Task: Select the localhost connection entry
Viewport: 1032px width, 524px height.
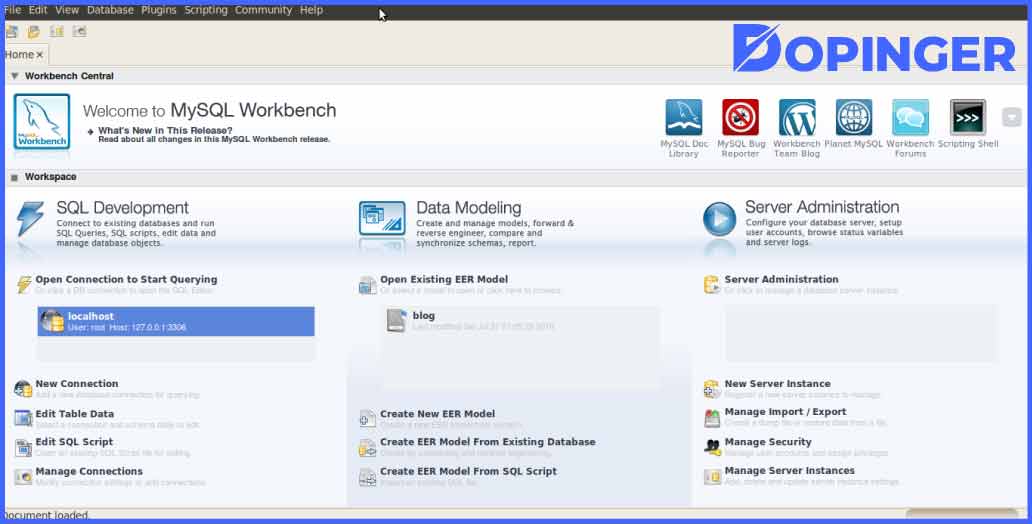Action: pos(176,321)
